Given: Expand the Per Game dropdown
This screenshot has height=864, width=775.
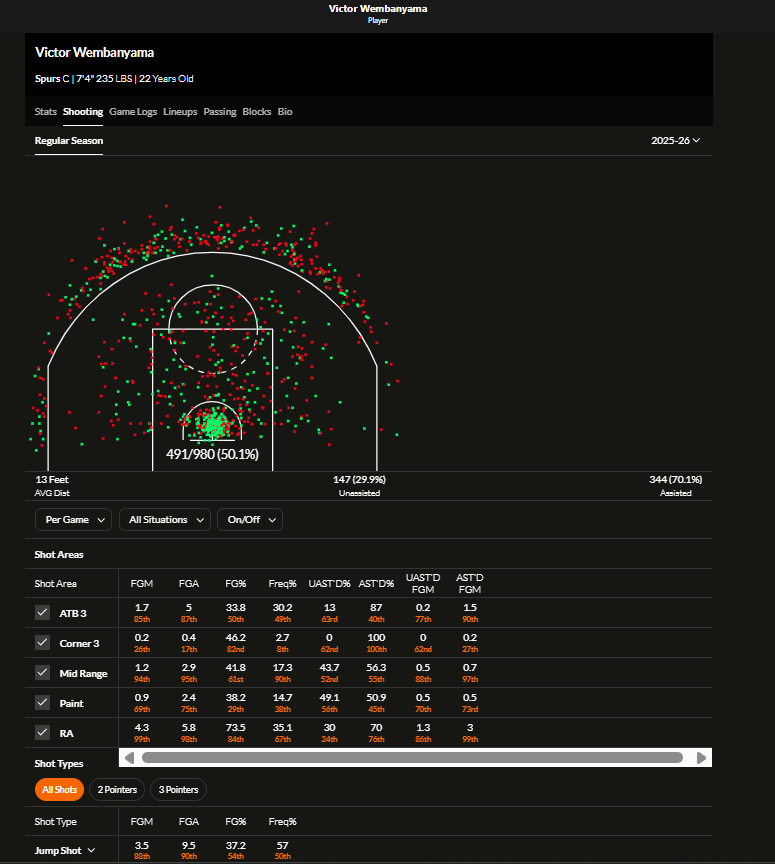Looking at the screenshot, I should coord(73,520).
